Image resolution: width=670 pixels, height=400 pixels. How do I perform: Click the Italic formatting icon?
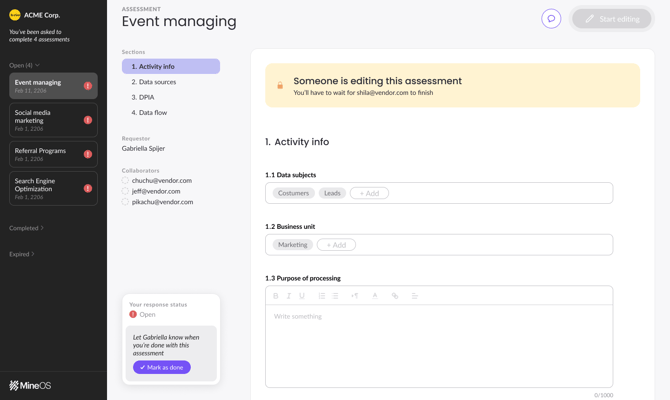(x=289, y=296)
